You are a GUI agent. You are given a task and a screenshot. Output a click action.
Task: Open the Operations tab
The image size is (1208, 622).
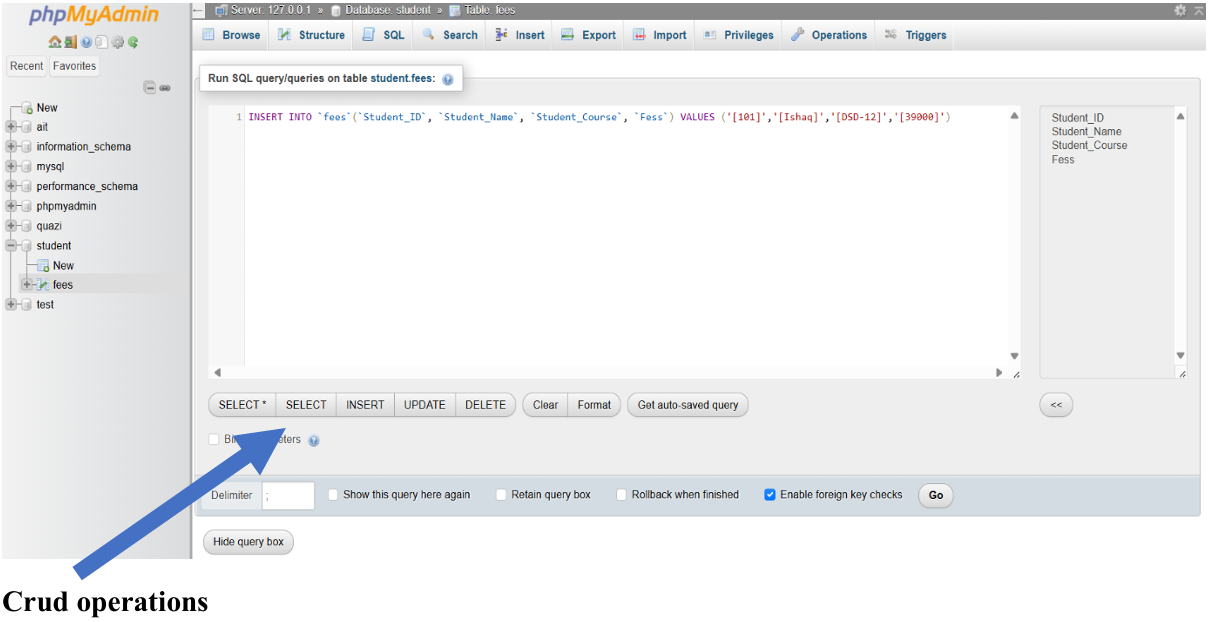(829, 35)
